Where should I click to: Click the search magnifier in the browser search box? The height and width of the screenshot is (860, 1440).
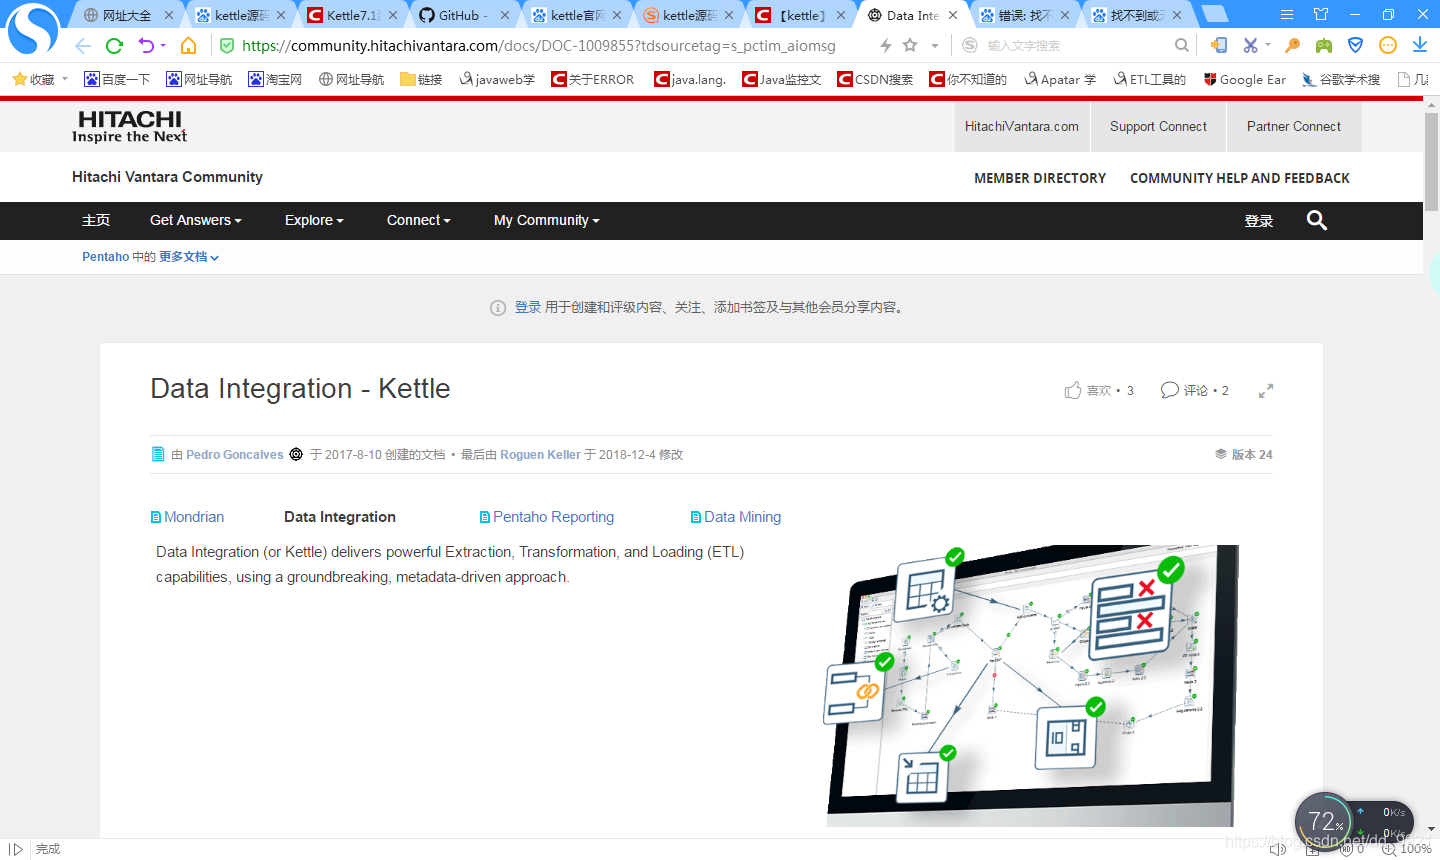pos(1182,45)
